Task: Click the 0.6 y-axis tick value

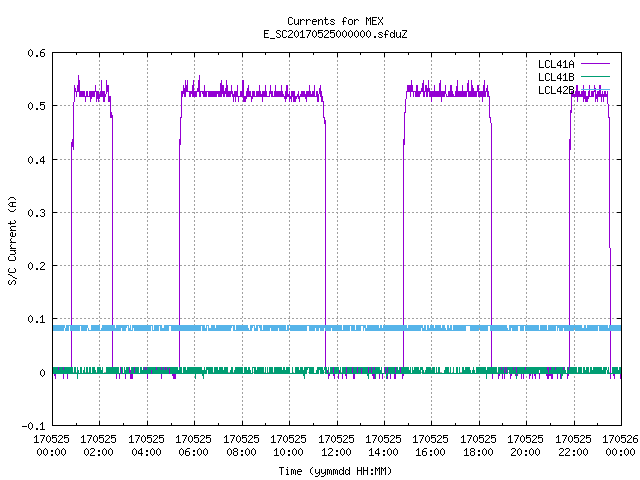Action: (x=36, y=53)
